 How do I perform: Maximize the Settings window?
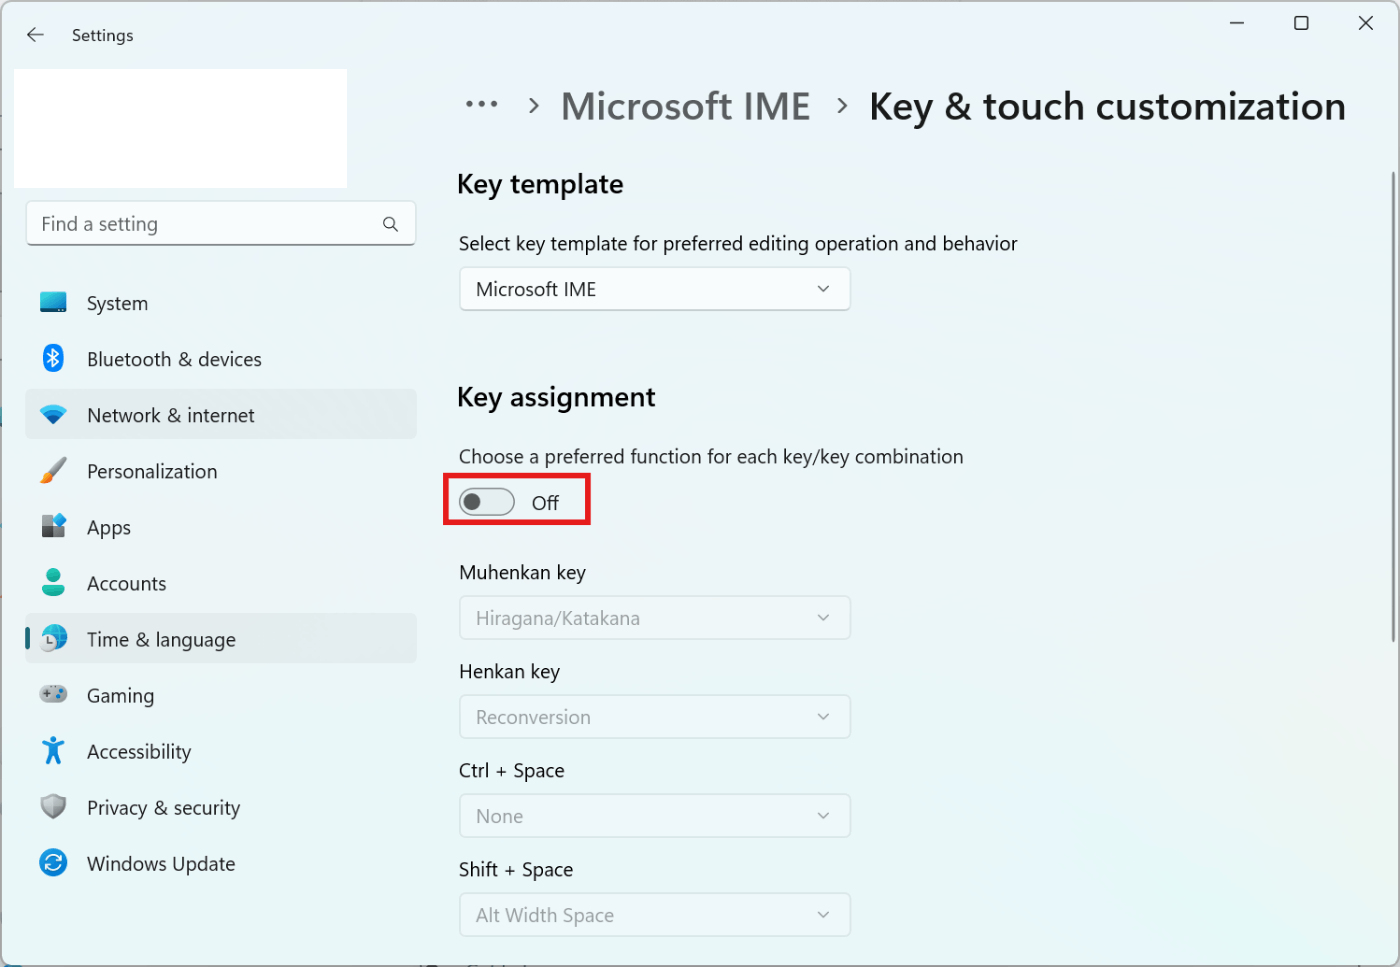click(x=1301, y=23)
